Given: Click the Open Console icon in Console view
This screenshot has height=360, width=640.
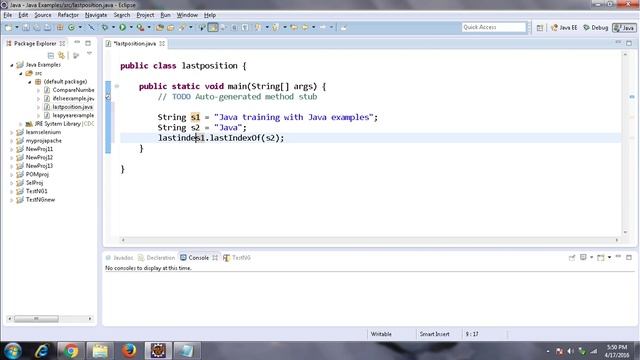Looking at the screenshot, I should pos(602,257).
